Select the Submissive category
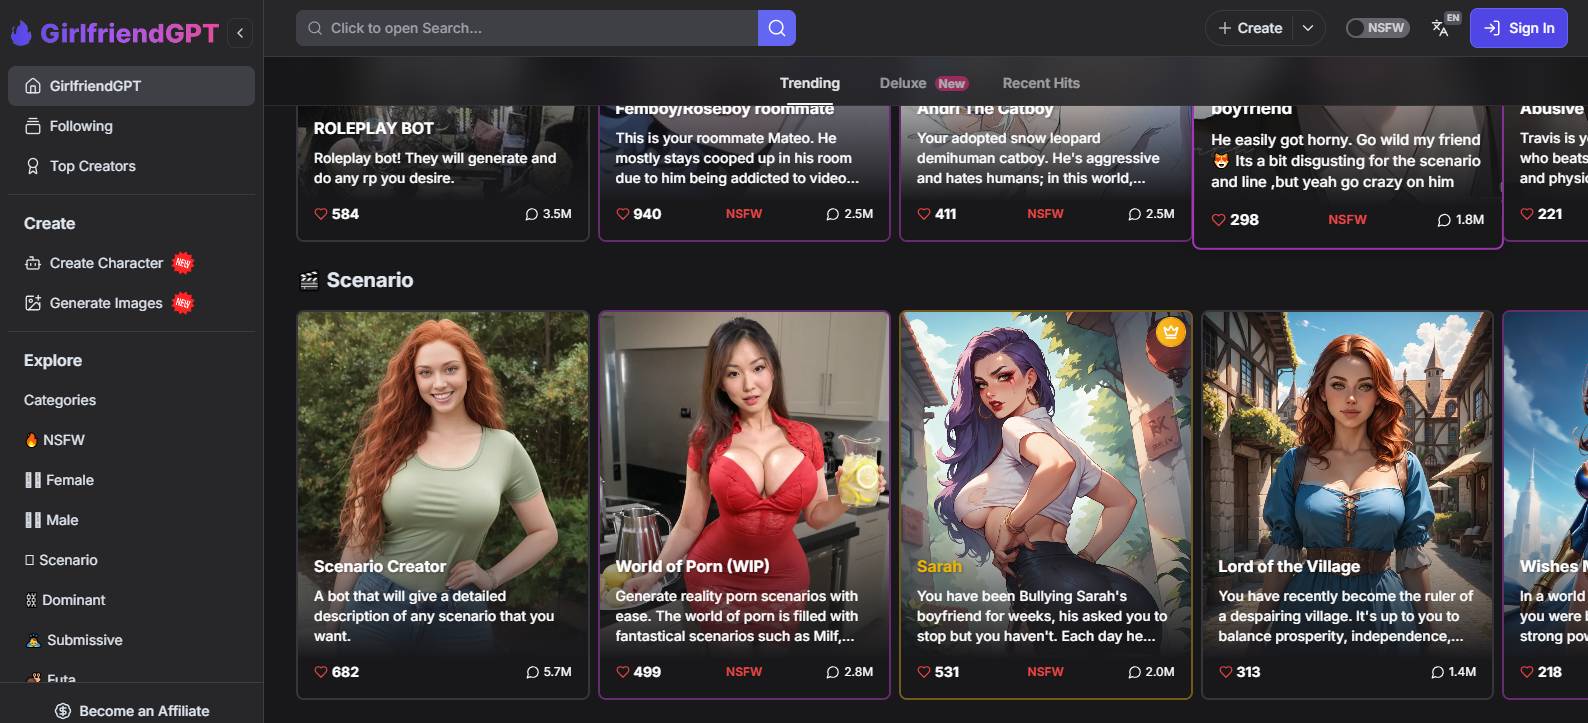This screenshot has height=723, width=1588. (x=131, y=640)
